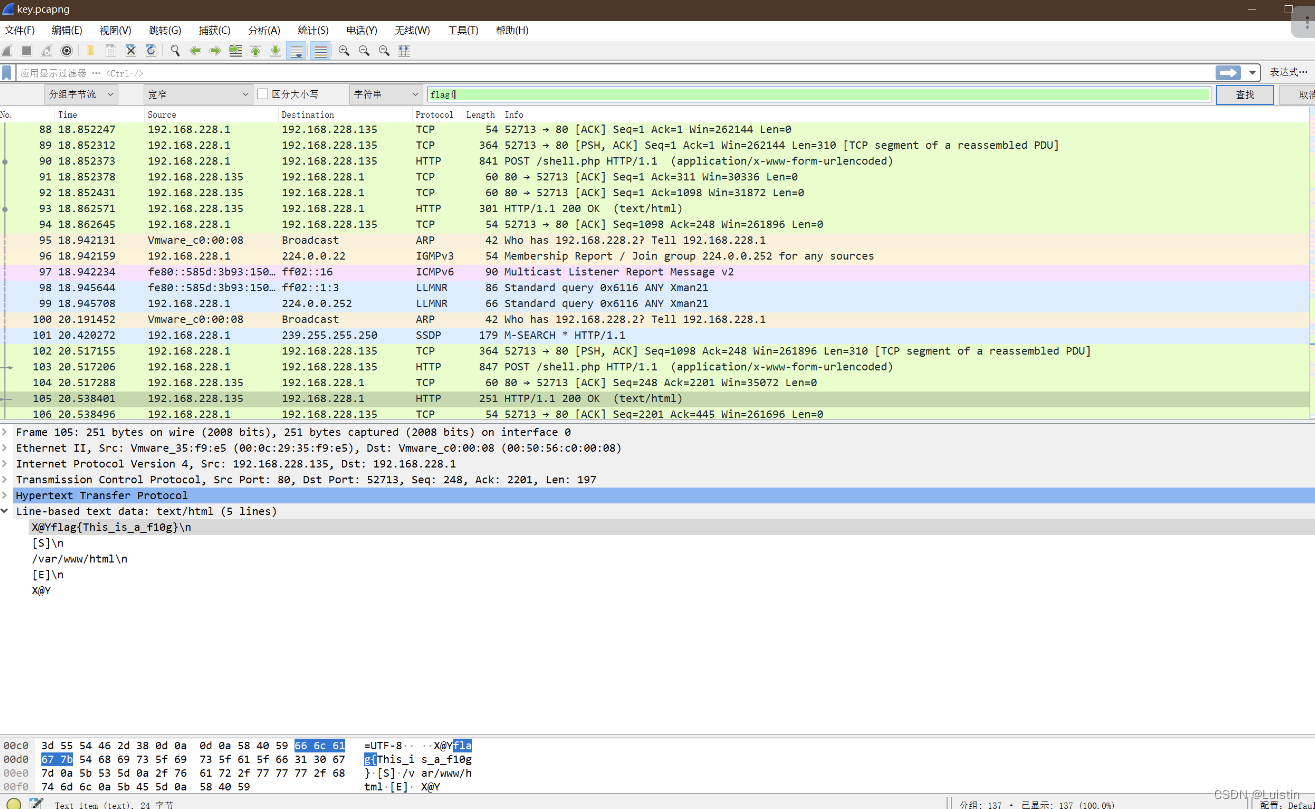Click the restart current capture icon
Image resolution: width=1315 pixels, height=809 pixels.
pyautogui.click(x=46, y=50)
